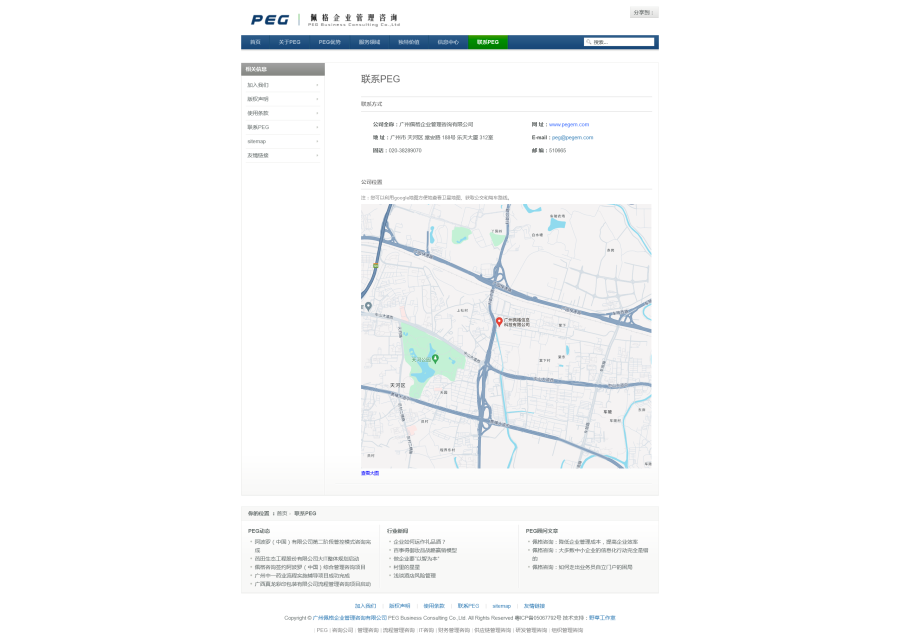
Task: Click 首页 in the breadcrumb trail
Action: [282, 513]
